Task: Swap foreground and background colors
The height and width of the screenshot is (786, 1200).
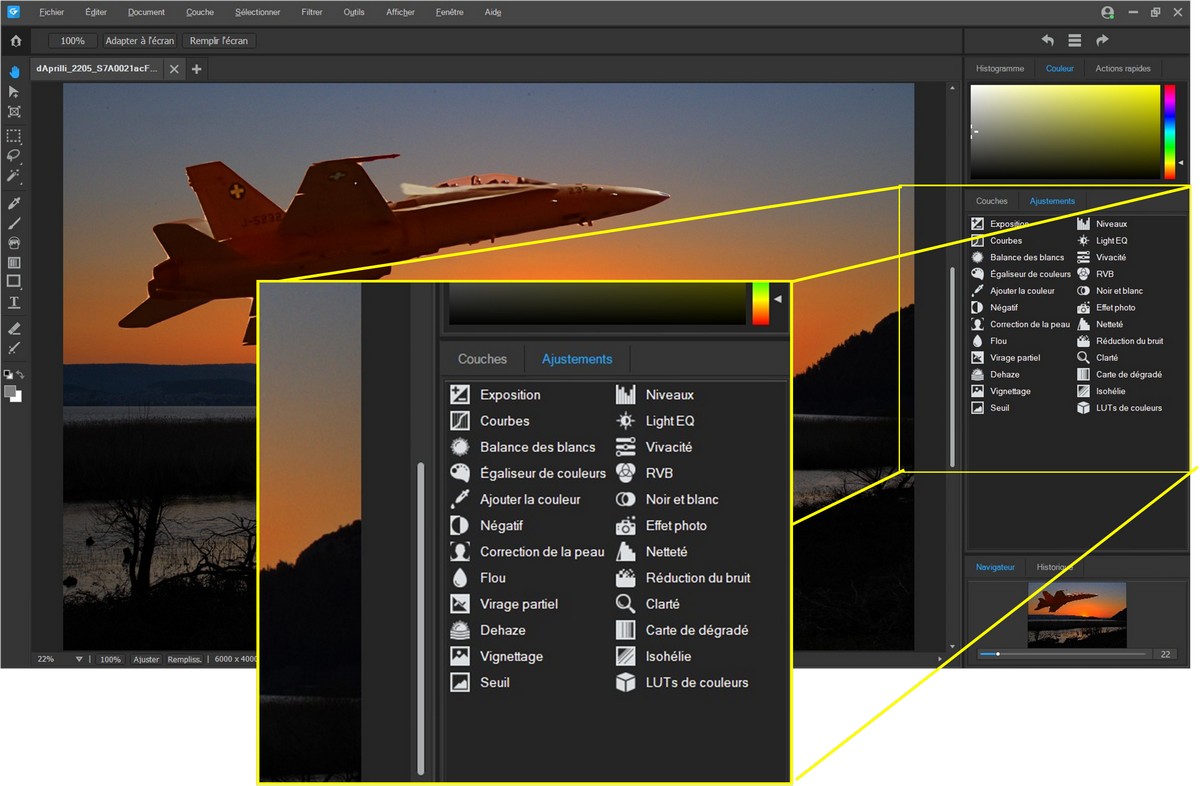Action: [20, 375]
